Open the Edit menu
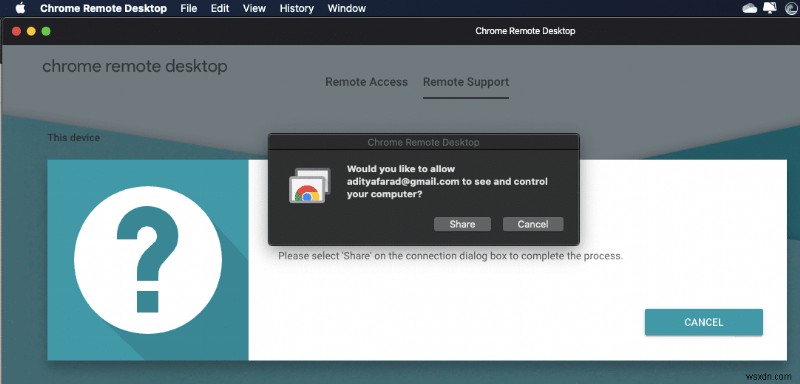This screenshot has width=800, height=384. [x=220, y=8]
